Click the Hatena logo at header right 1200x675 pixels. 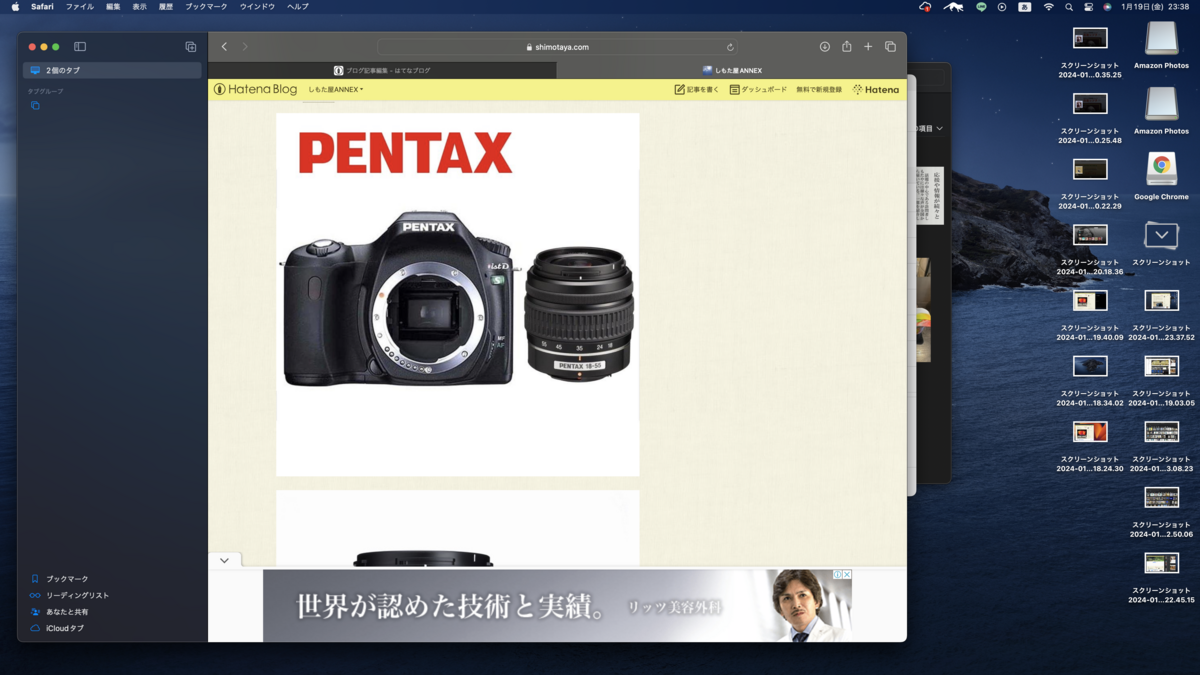click(x=876, y=90)
